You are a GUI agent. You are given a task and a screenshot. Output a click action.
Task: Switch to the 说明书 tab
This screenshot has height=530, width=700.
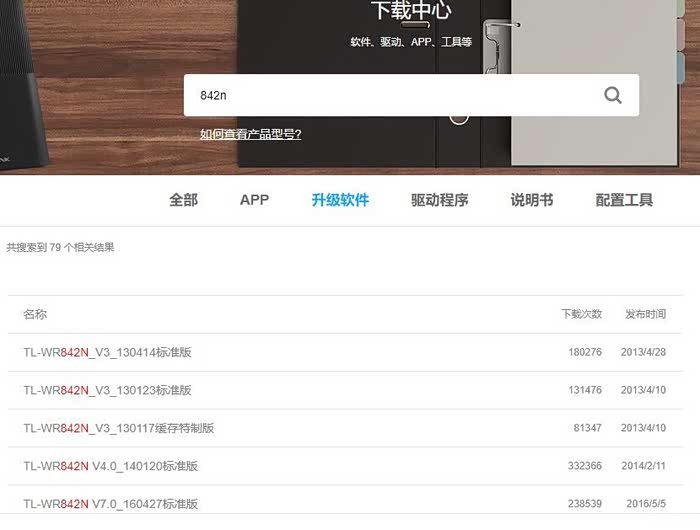click(532, 200)
